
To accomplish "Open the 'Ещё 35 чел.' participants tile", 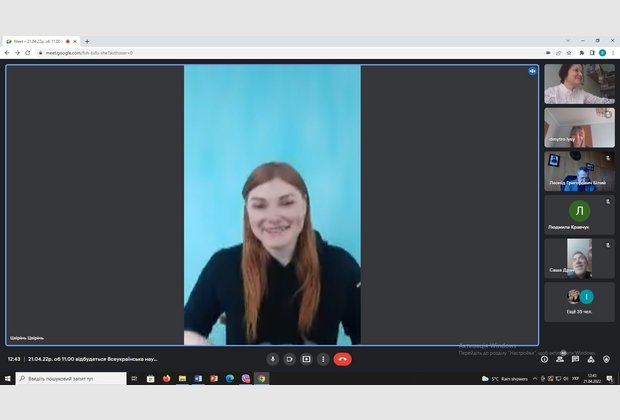I will [x=579, y=300].
